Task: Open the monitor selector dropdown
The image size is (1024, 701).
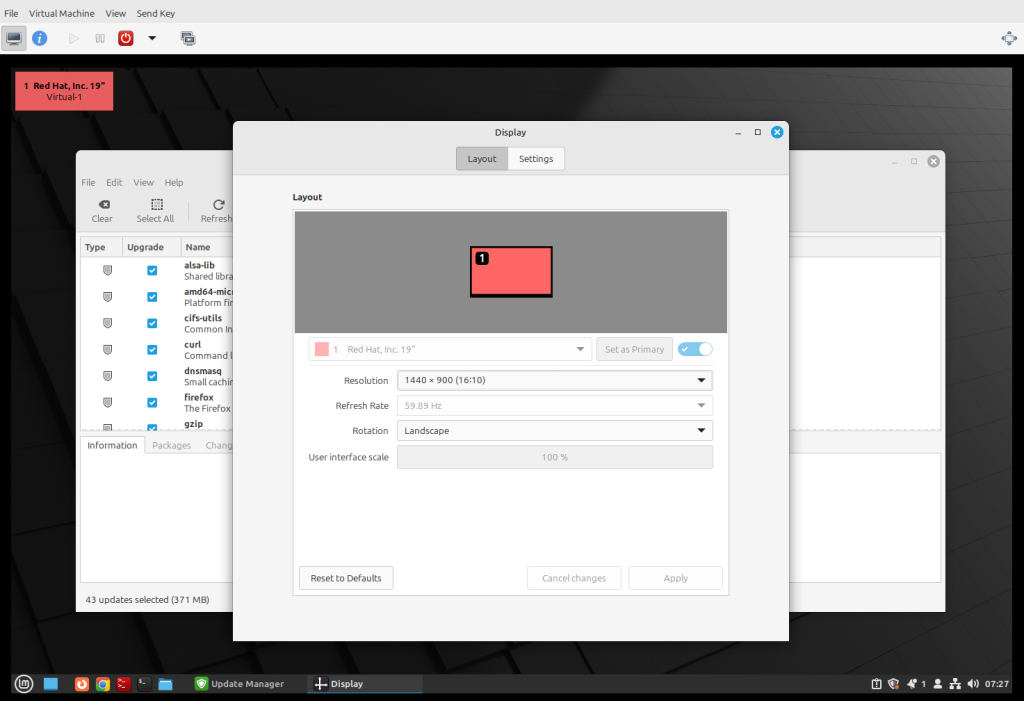Action: pyautogui.click(x=450, y=350)
